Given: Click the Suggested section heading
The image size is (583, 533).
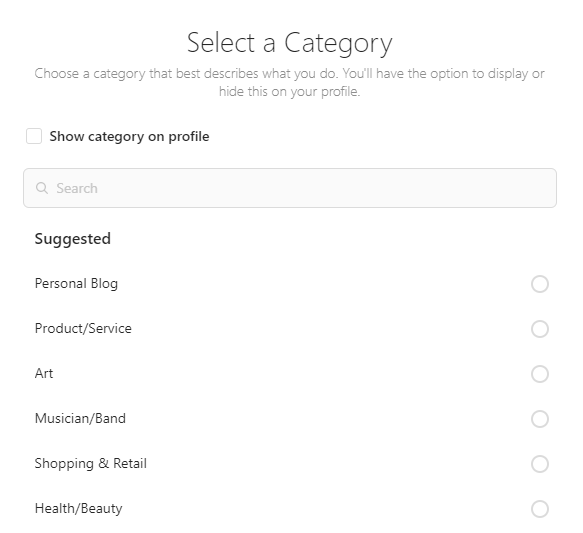Looking at the screenshot, I should pos(73,239).
